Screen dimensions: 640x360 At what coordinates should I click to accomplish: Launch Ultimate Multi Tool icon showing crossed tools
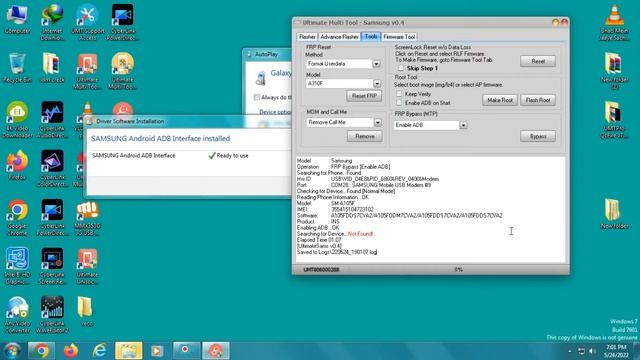point(122,71)
